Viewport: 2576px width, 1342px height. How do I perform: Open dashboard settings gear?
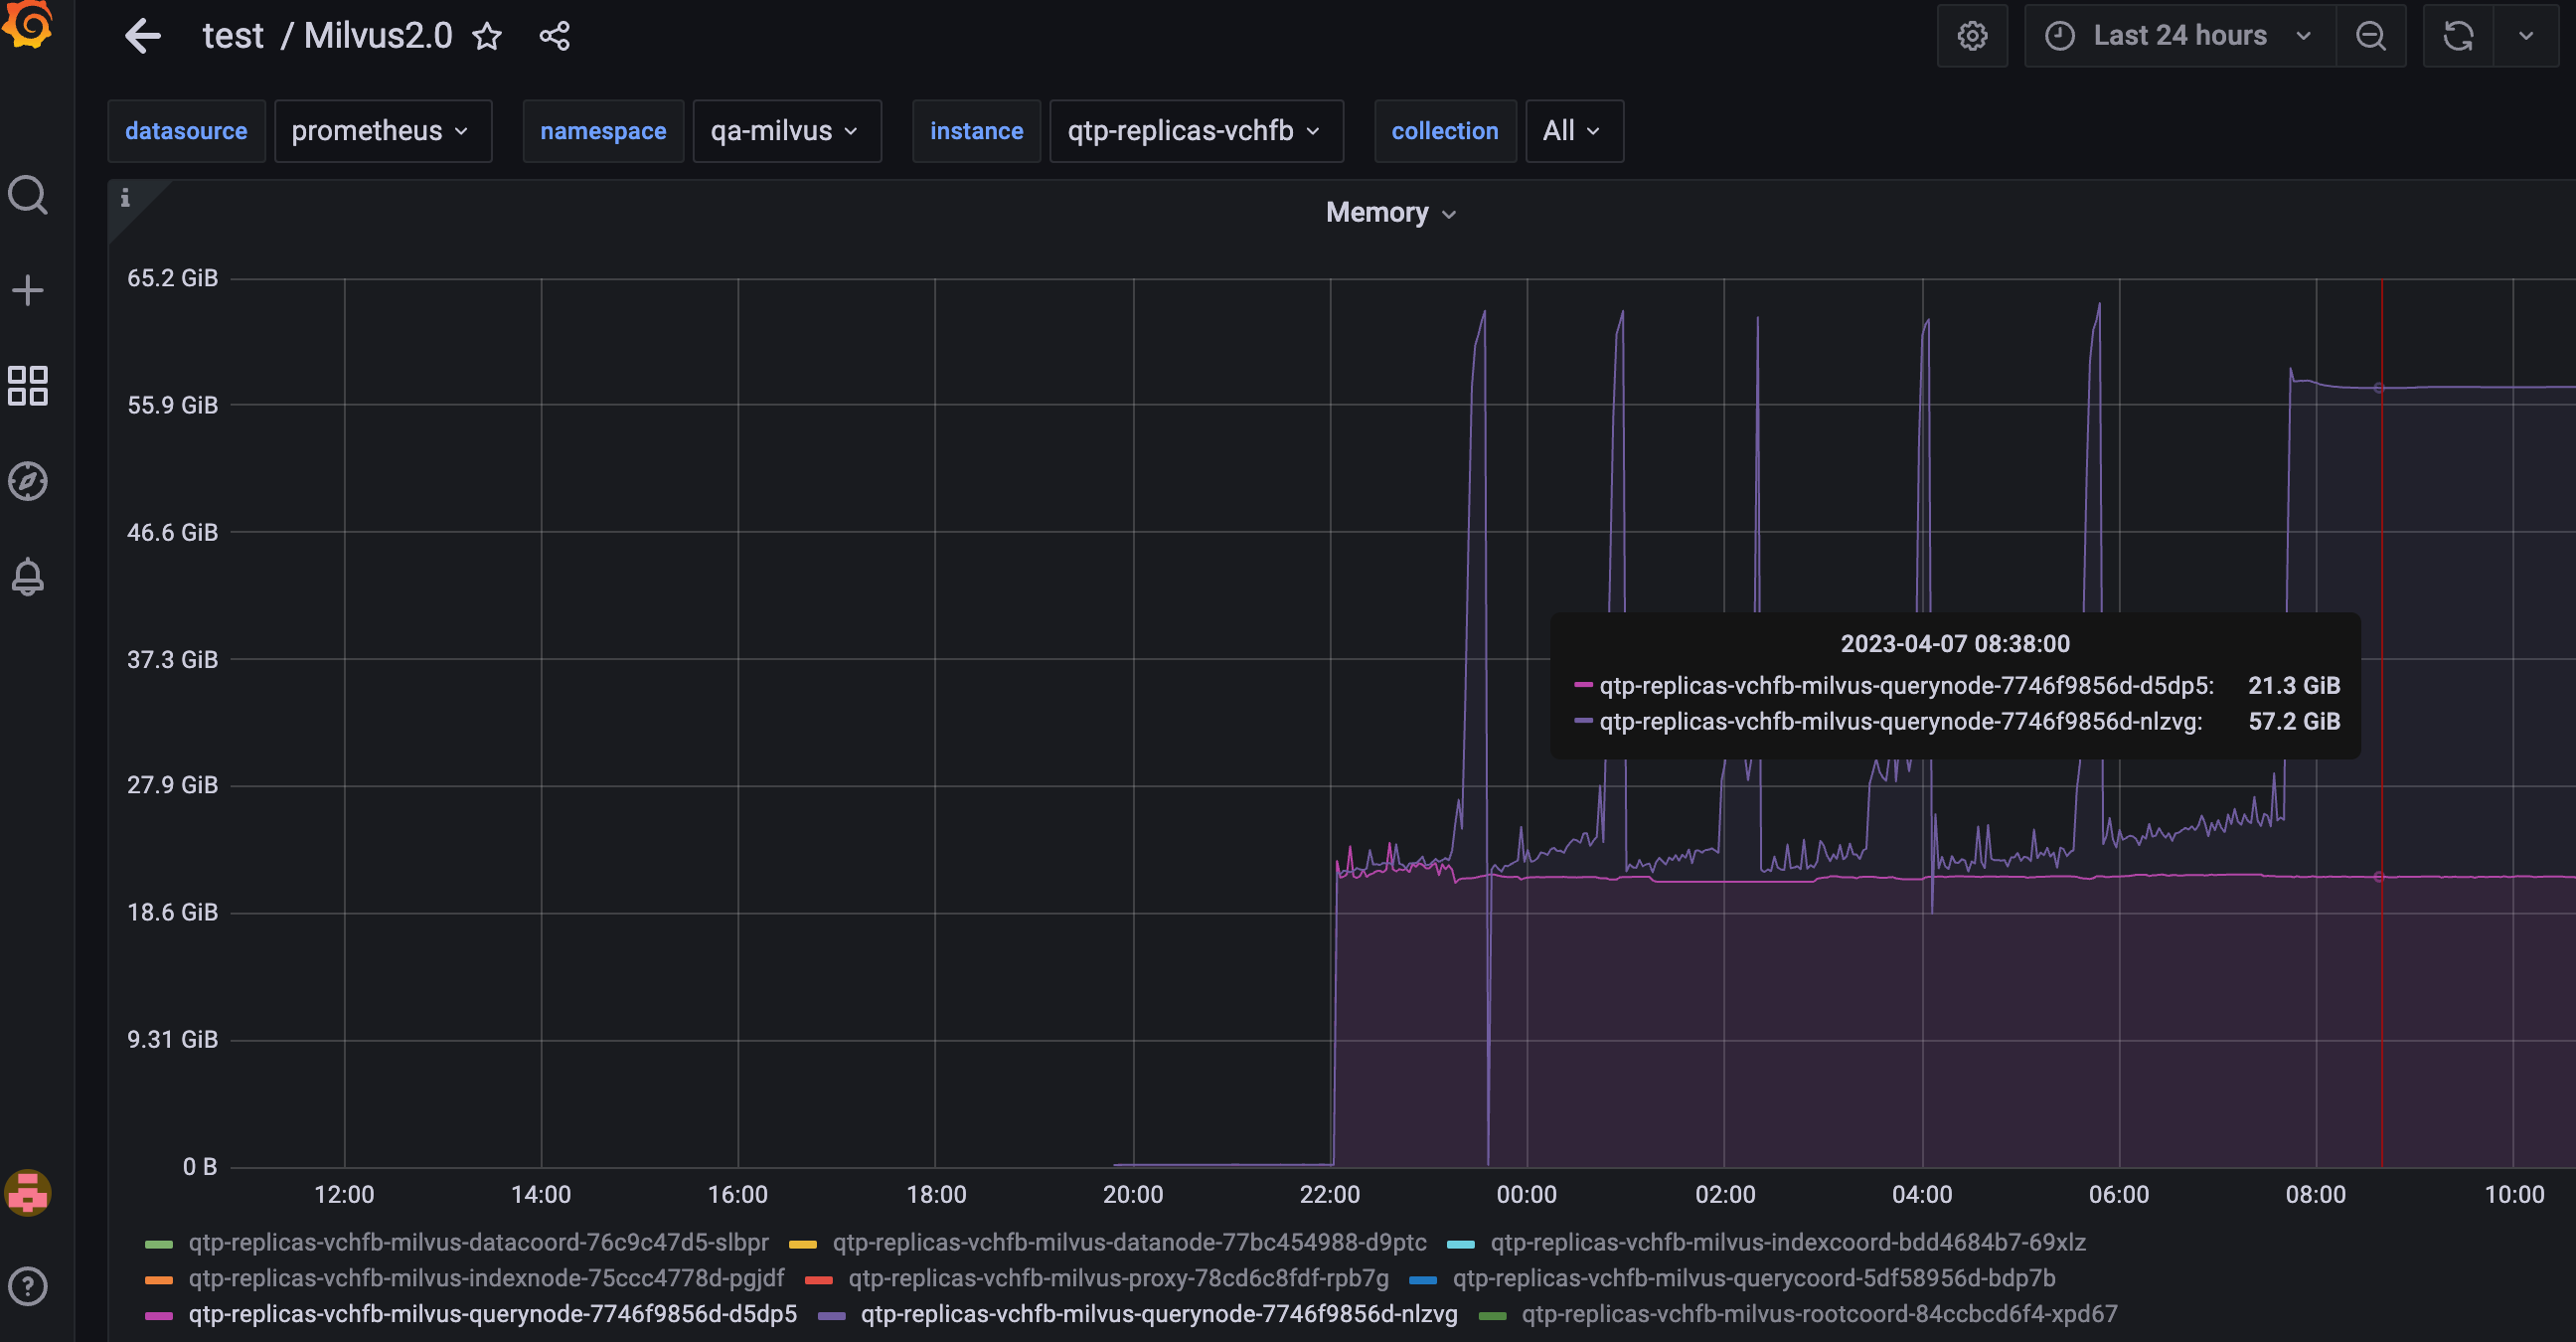[x=1972, y=36]
